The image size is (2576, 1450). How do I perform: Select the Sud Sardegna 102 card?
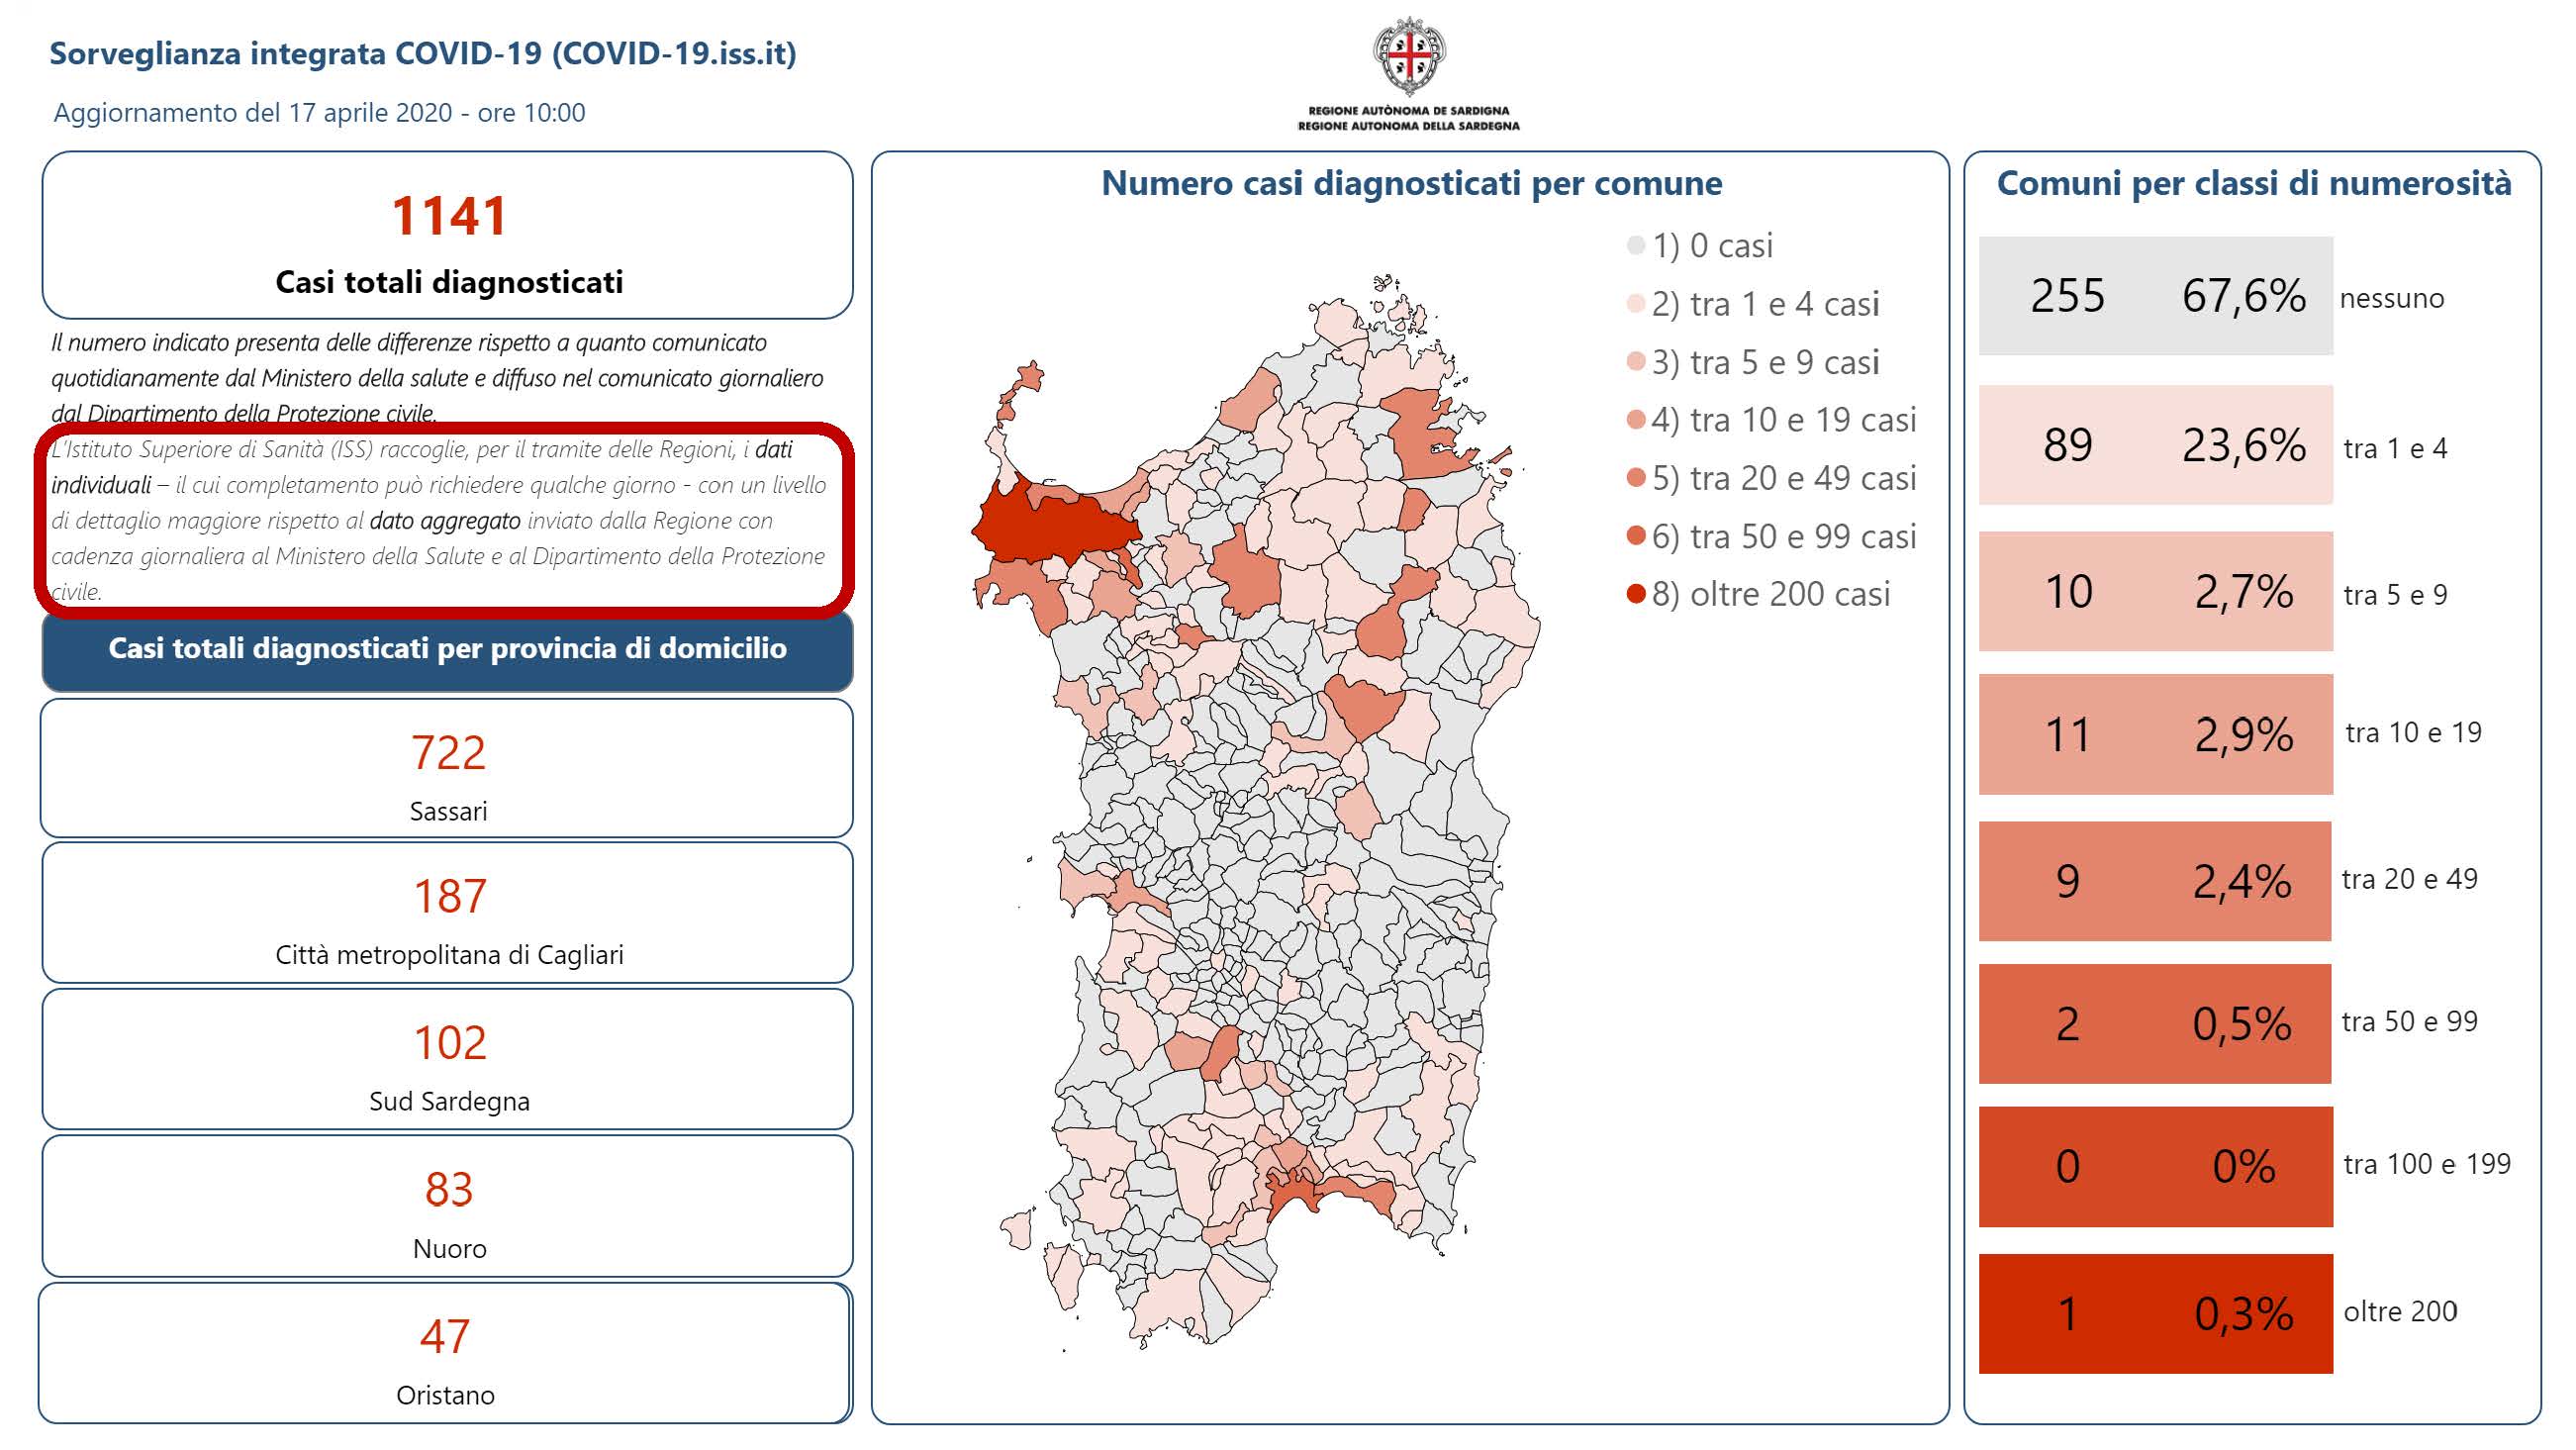[x=447, y=1060]
